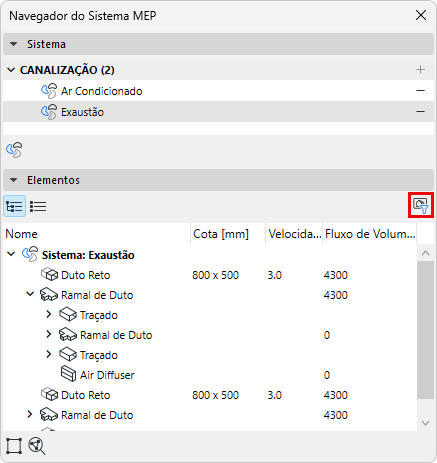The height and width of the screenshot is (463, 437).
Task: Select the Ar Condicionado system
Action: 218,91
